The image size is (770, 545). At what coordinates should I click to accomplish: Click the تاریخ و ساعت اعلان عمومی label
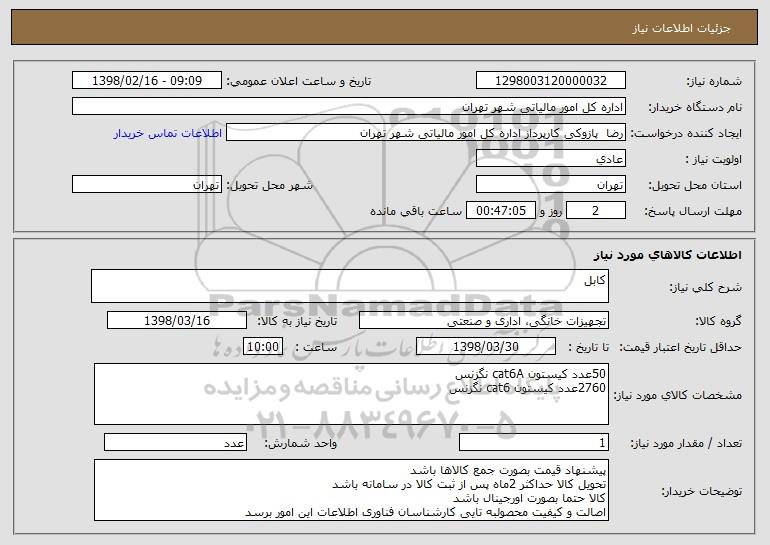click(299, 81)
